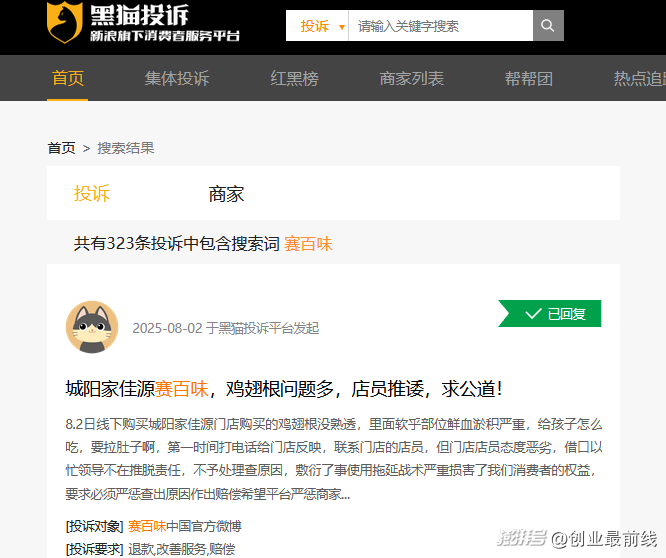Screen dimensions: 666x558
Task: Click the highlighted 赛百味 search keyword
Action: (308, 243)
